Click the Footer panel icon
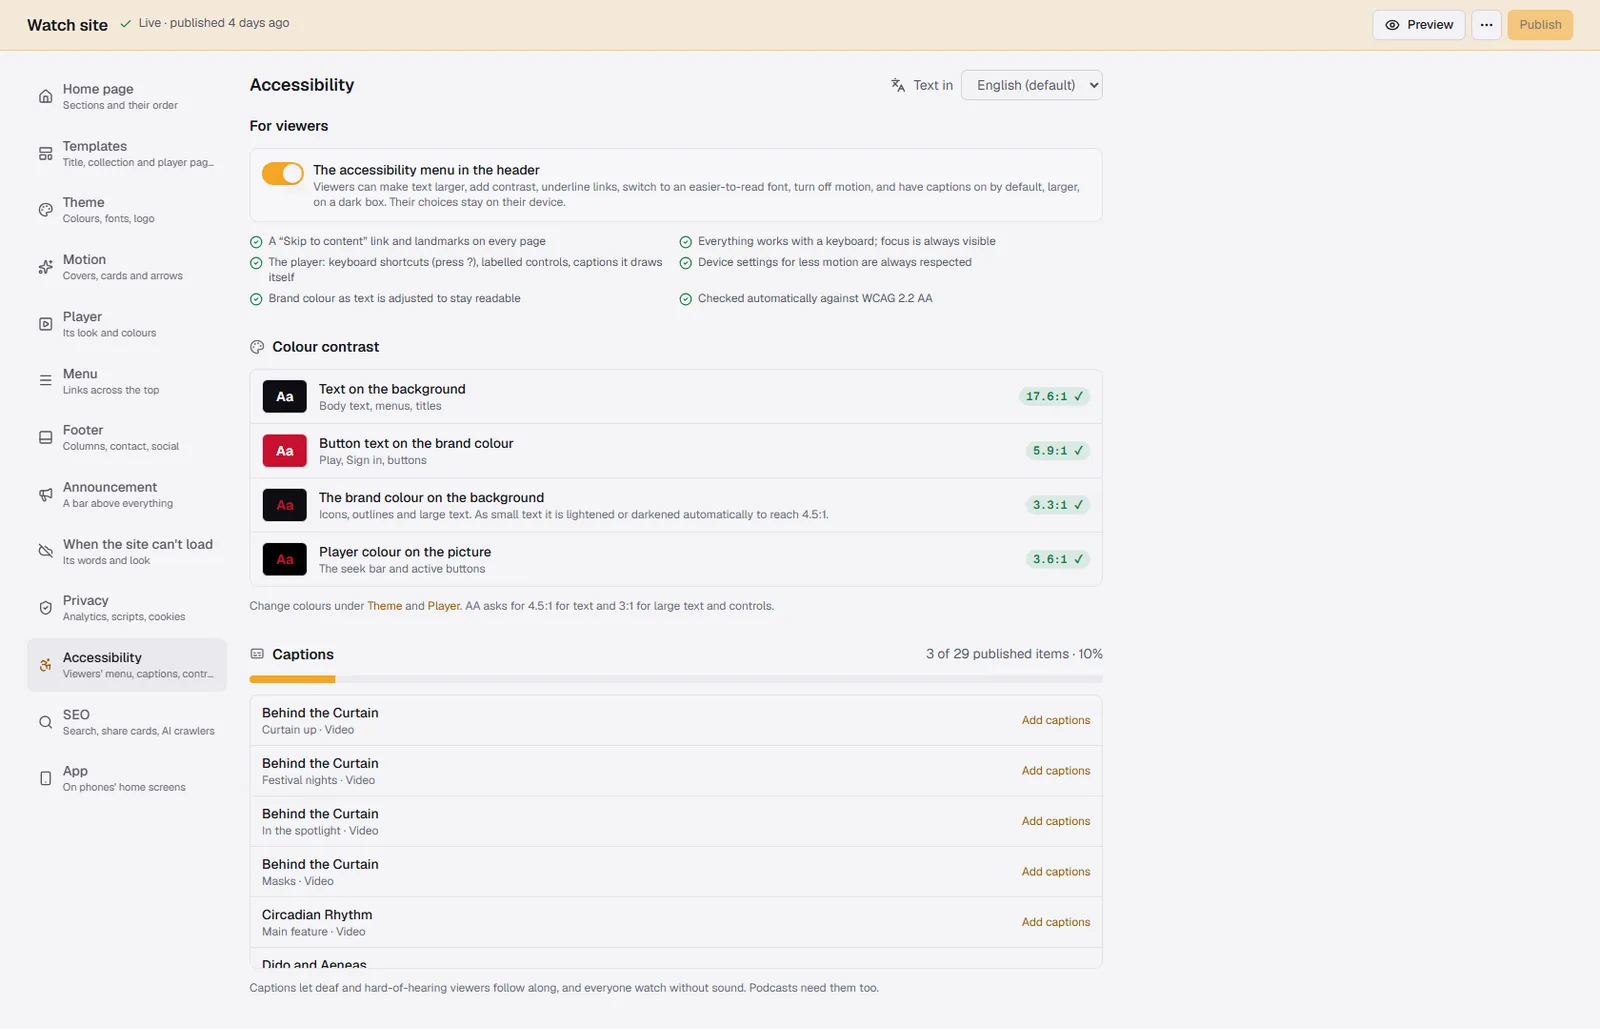1600x1029 pixels. [45, 438]
